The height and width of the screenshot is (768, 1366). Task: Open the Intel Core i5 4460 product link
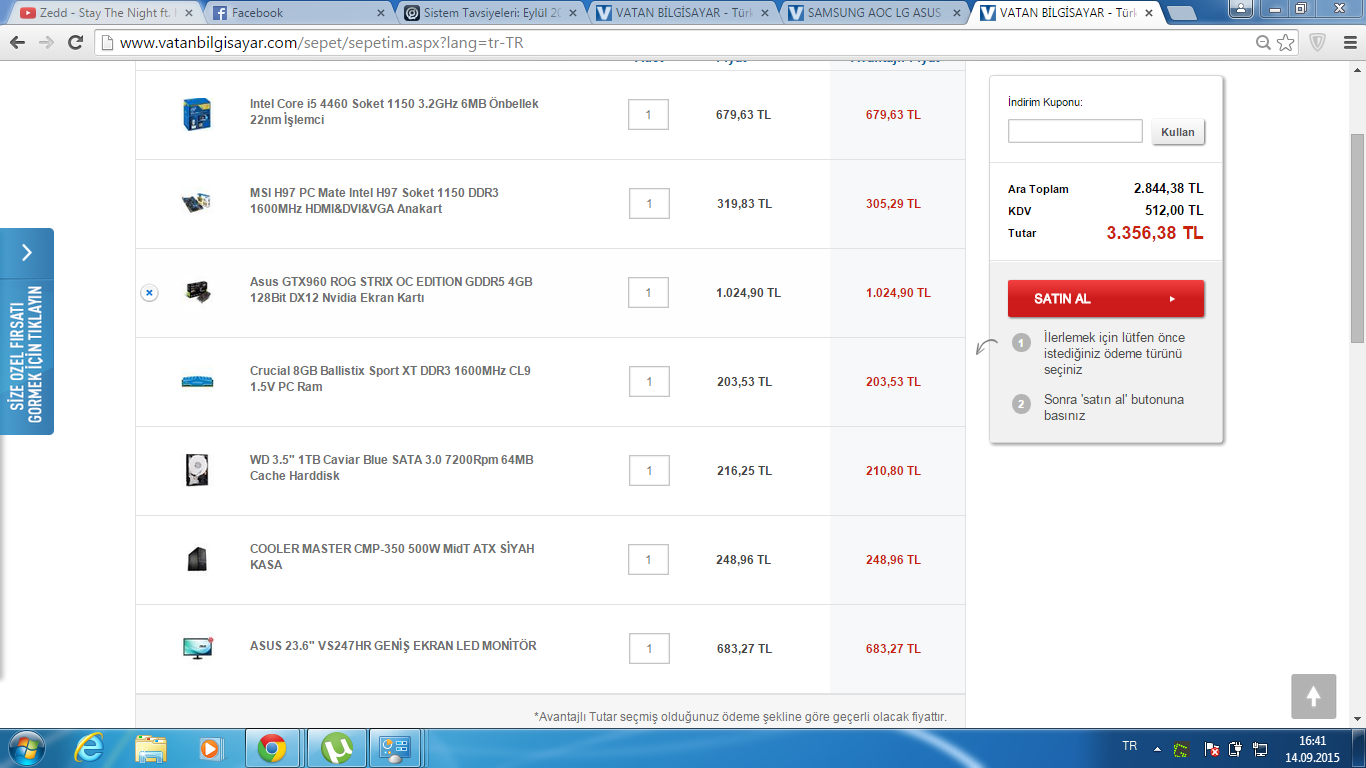[x=394, y=112]
